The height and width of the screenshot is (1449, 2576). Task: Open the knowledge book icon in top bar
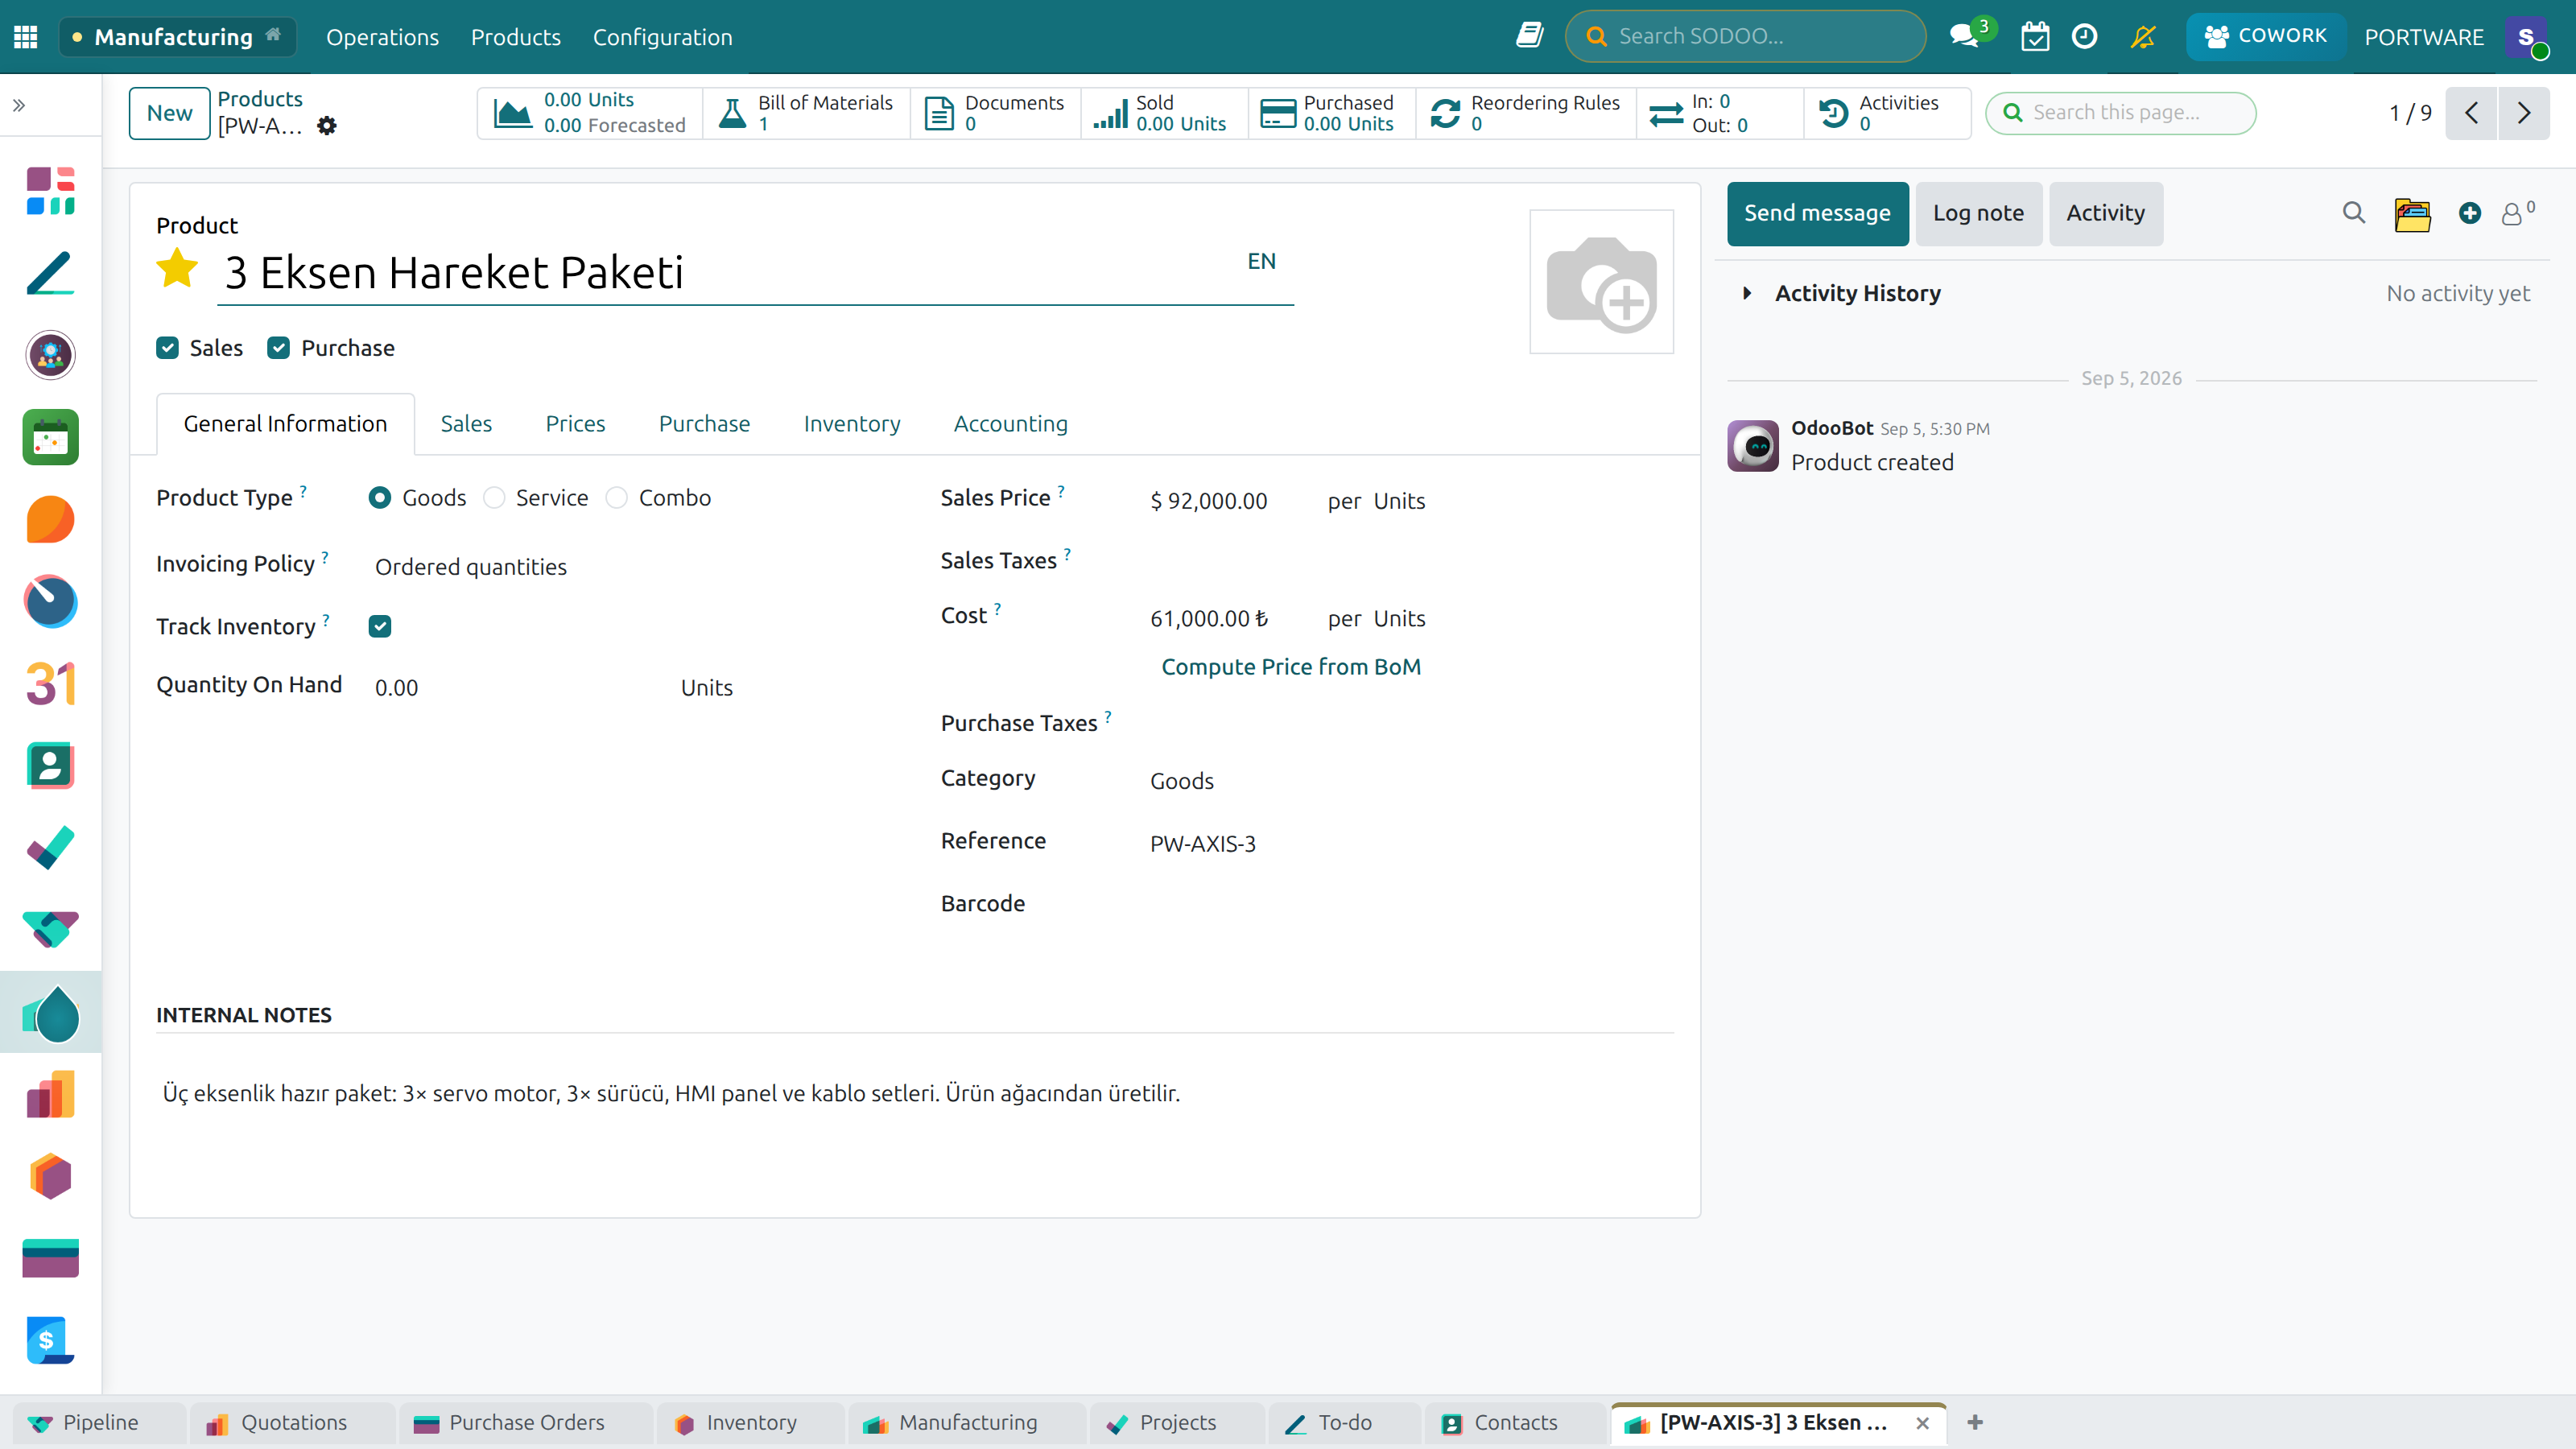click(1529, 36)
